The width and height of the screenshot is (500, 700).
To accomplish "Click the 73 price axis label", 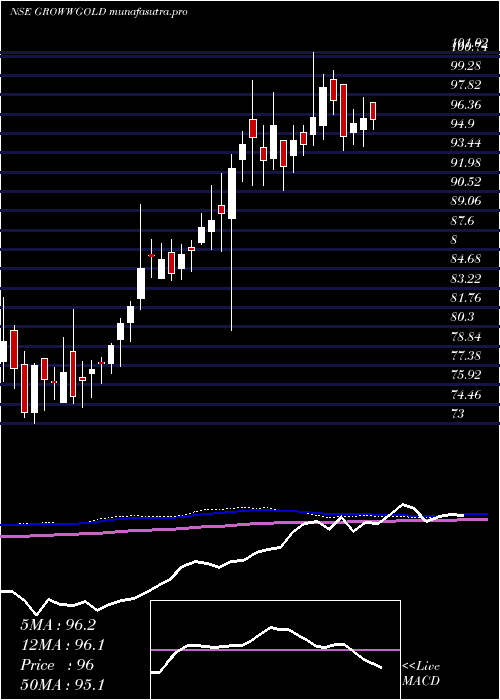I will pos(458,414).
